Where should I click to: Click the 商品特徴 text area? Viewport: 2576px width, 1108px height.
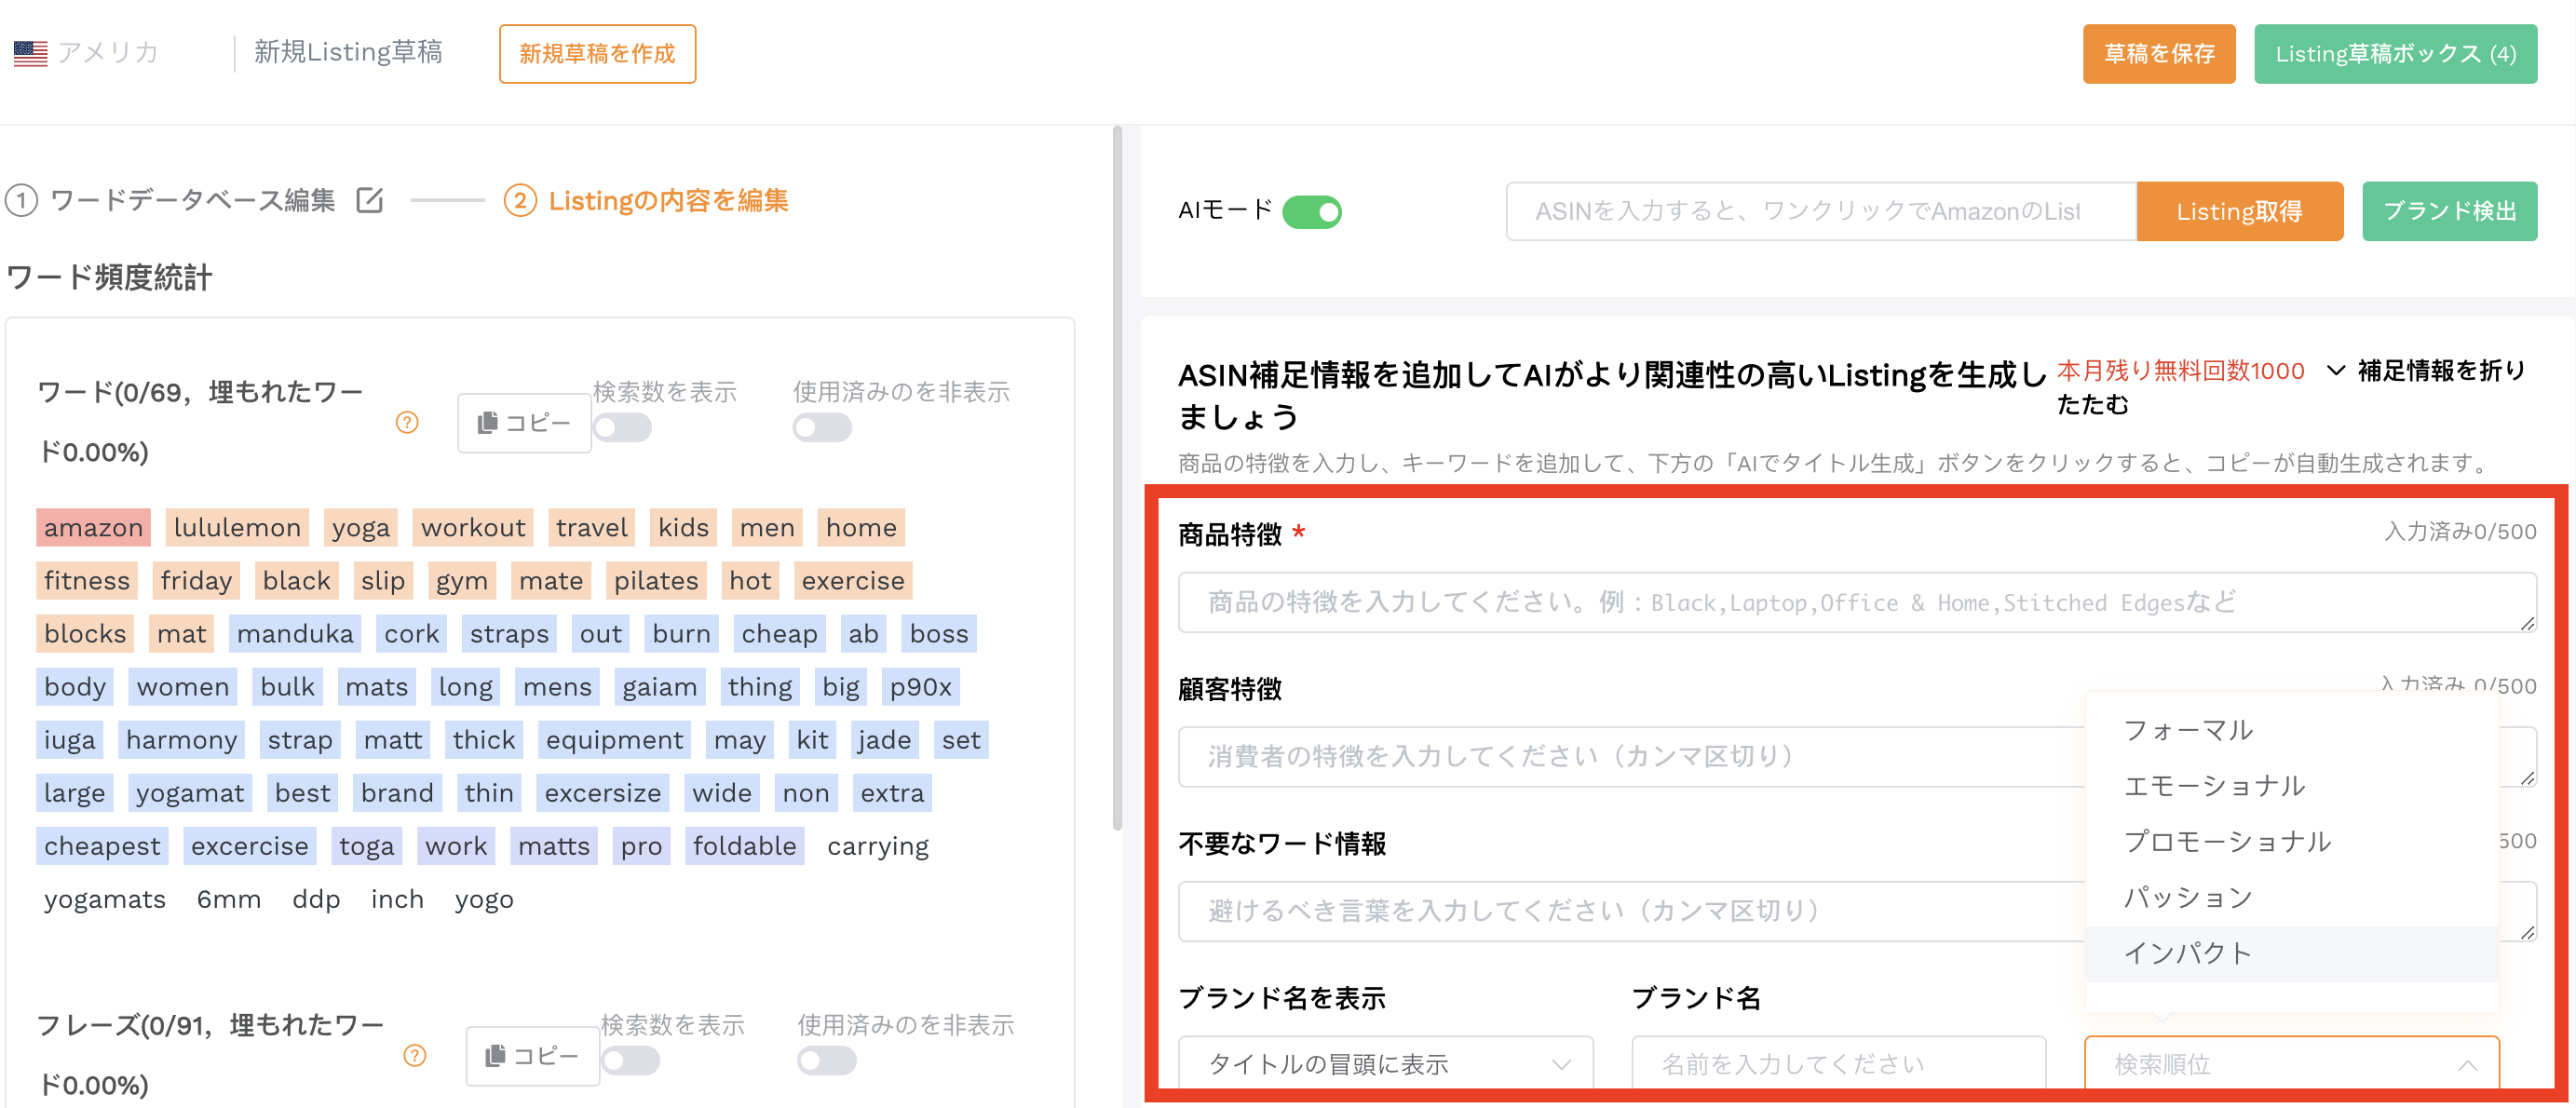click(x=1857, y=602)
